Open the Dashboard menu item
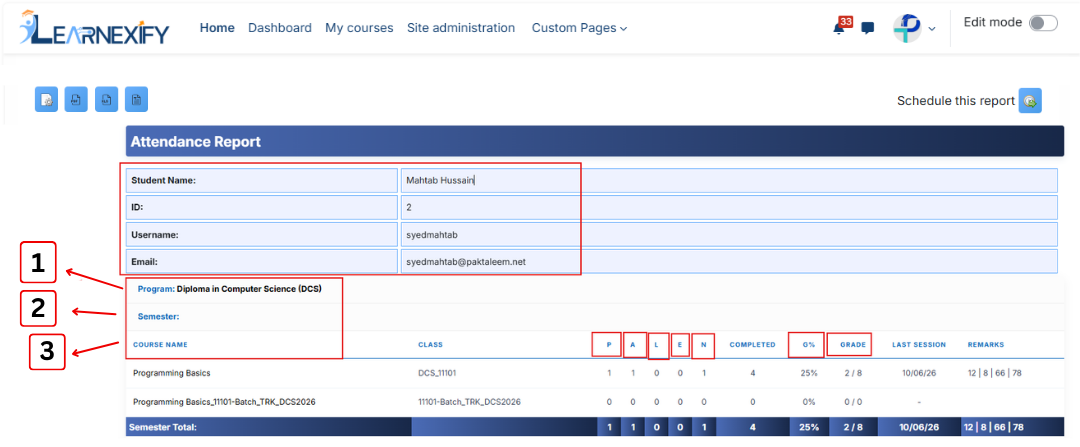This screenshot has width=1080, height=447. pos(280,28)
